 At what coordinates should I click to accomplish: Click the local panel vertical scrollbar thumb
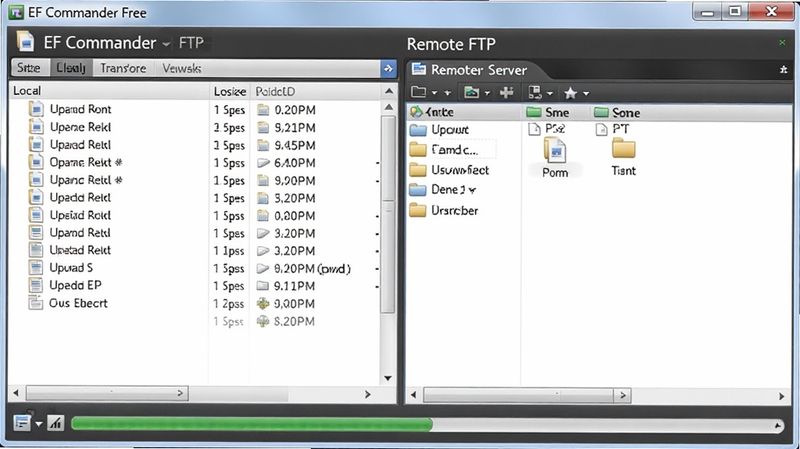pos(389,214)
